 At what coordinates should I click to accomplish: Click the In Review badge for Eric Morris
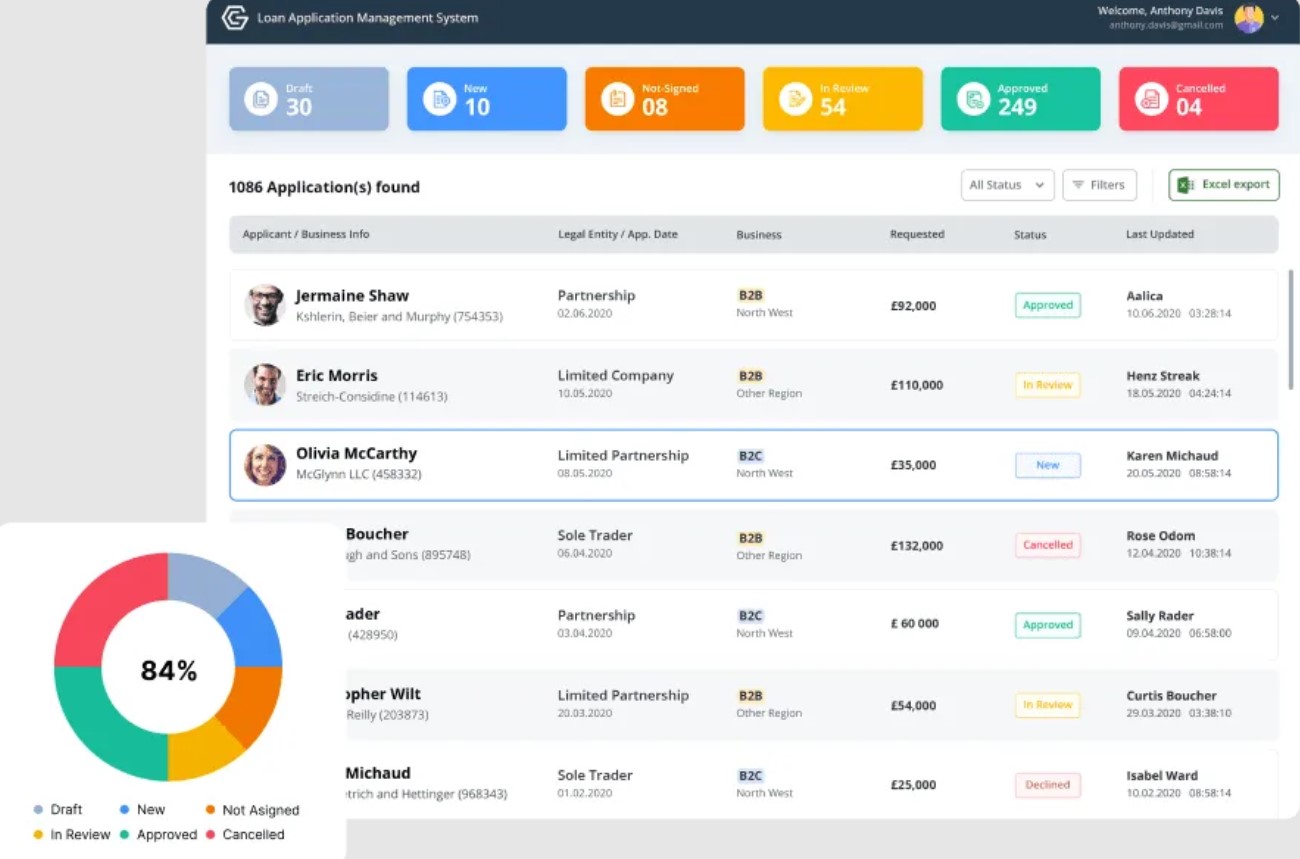coord(1047,385)
